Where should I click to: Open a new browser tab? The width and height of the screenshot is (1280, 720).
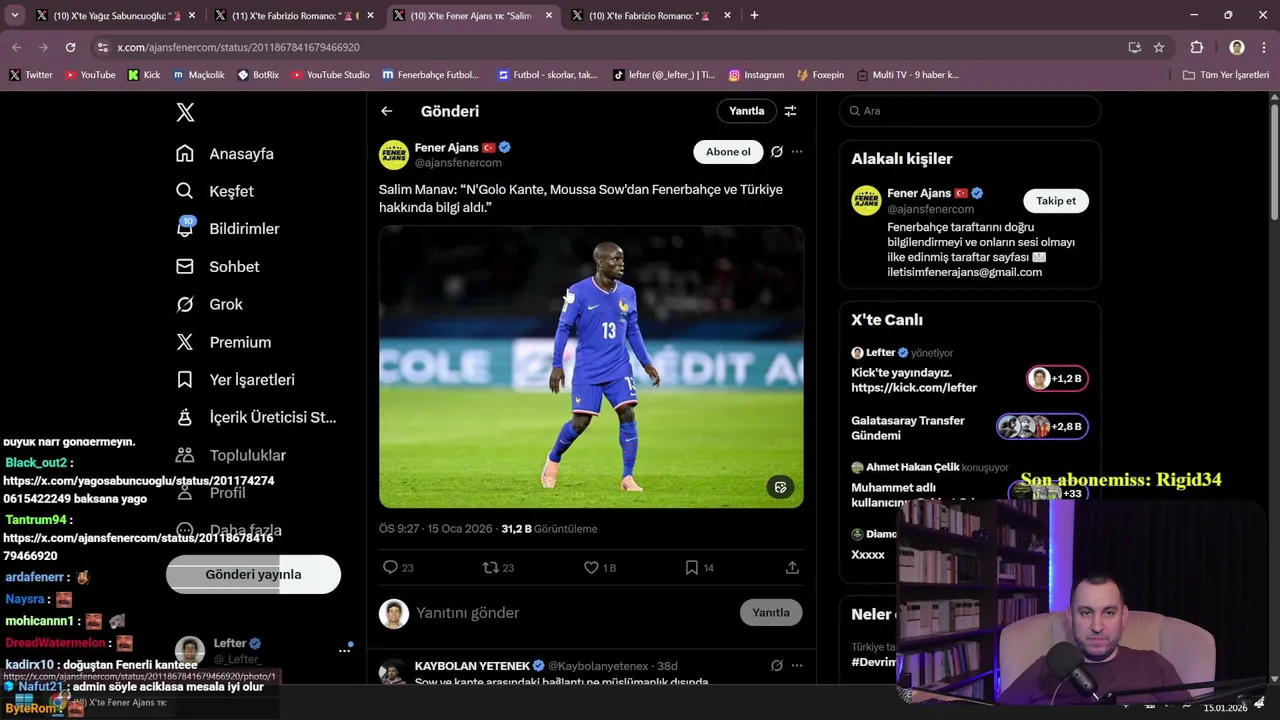[754, 15]
